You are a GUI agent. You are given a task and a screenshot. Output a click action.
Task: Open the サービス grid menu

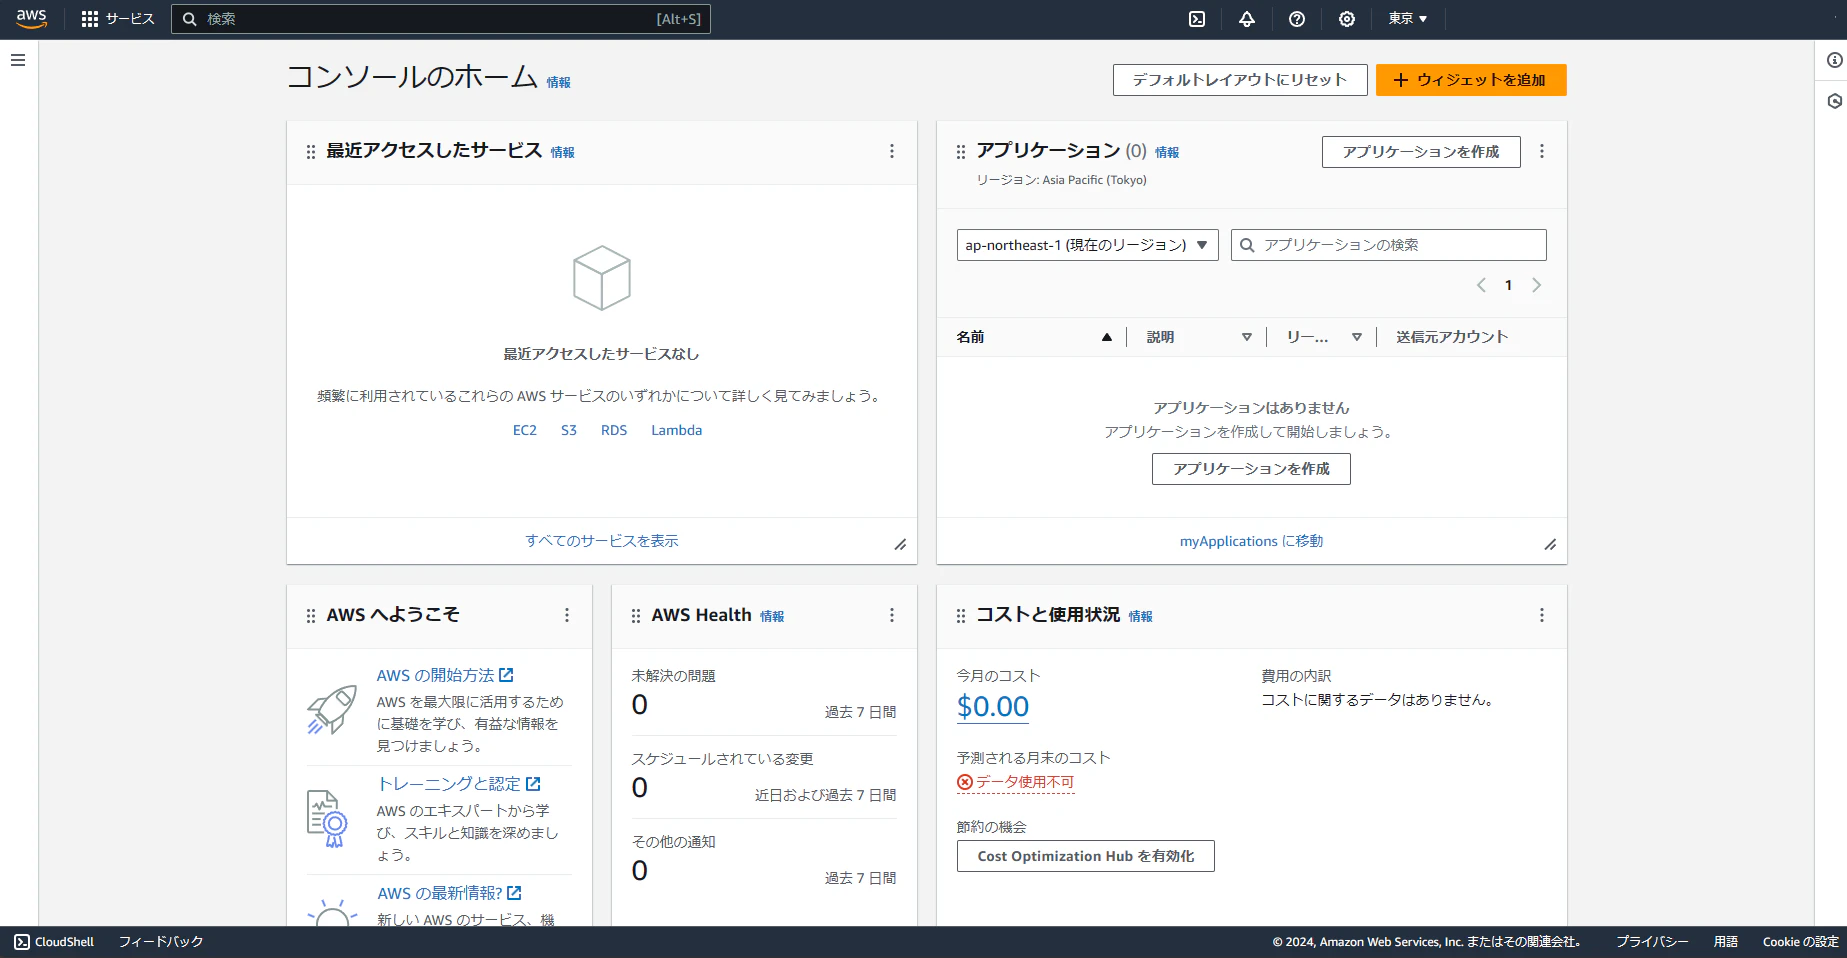[117, 19]
